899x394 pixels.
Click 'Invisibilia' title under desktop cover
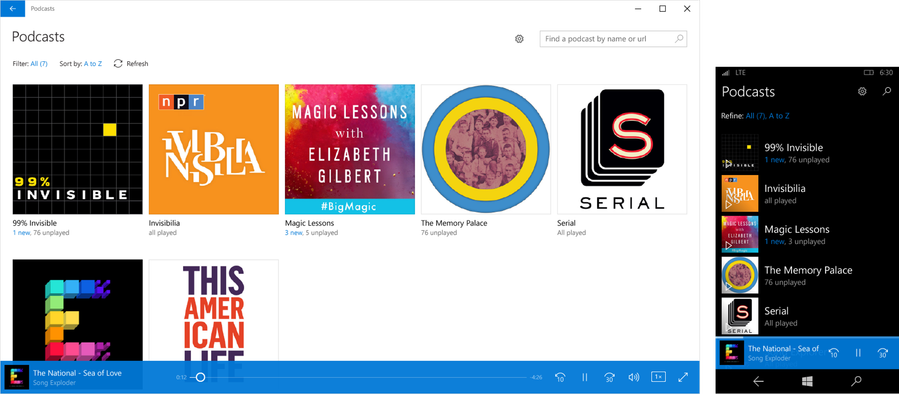click(165, 223)
